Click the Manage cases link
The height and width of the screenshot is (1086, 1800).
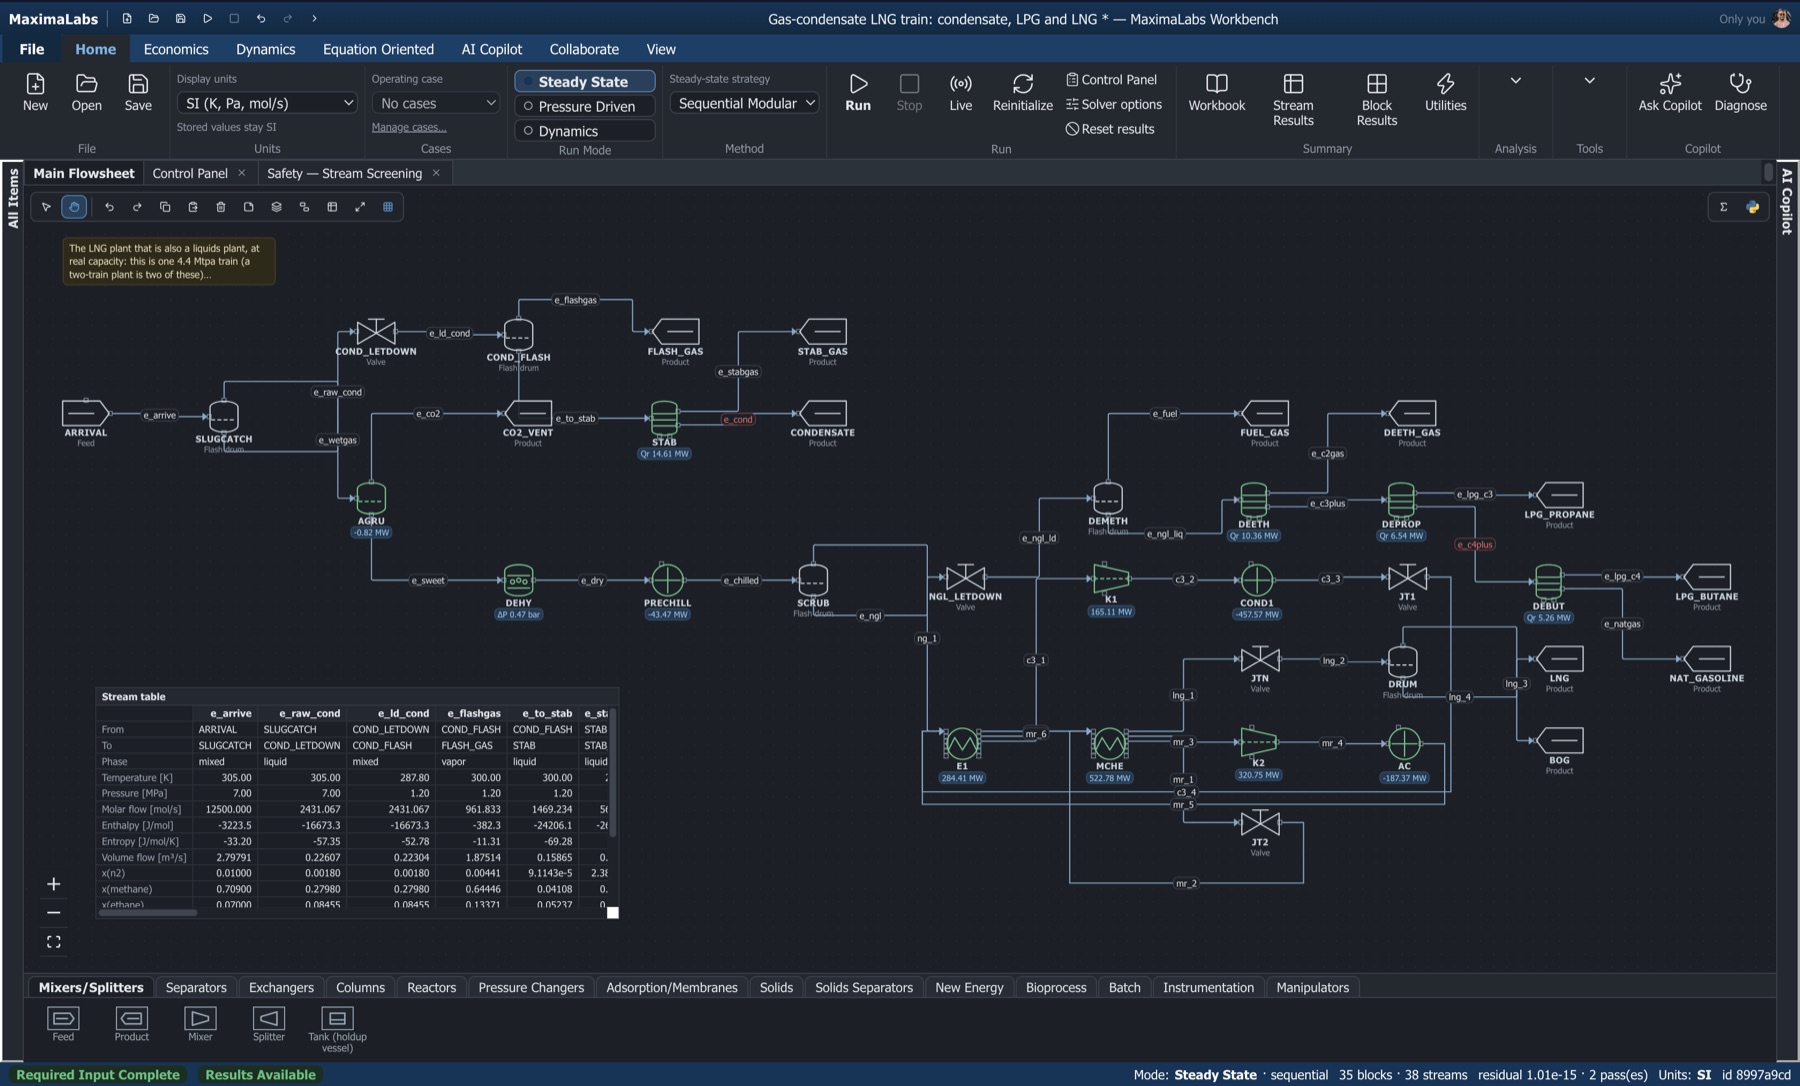409,127
